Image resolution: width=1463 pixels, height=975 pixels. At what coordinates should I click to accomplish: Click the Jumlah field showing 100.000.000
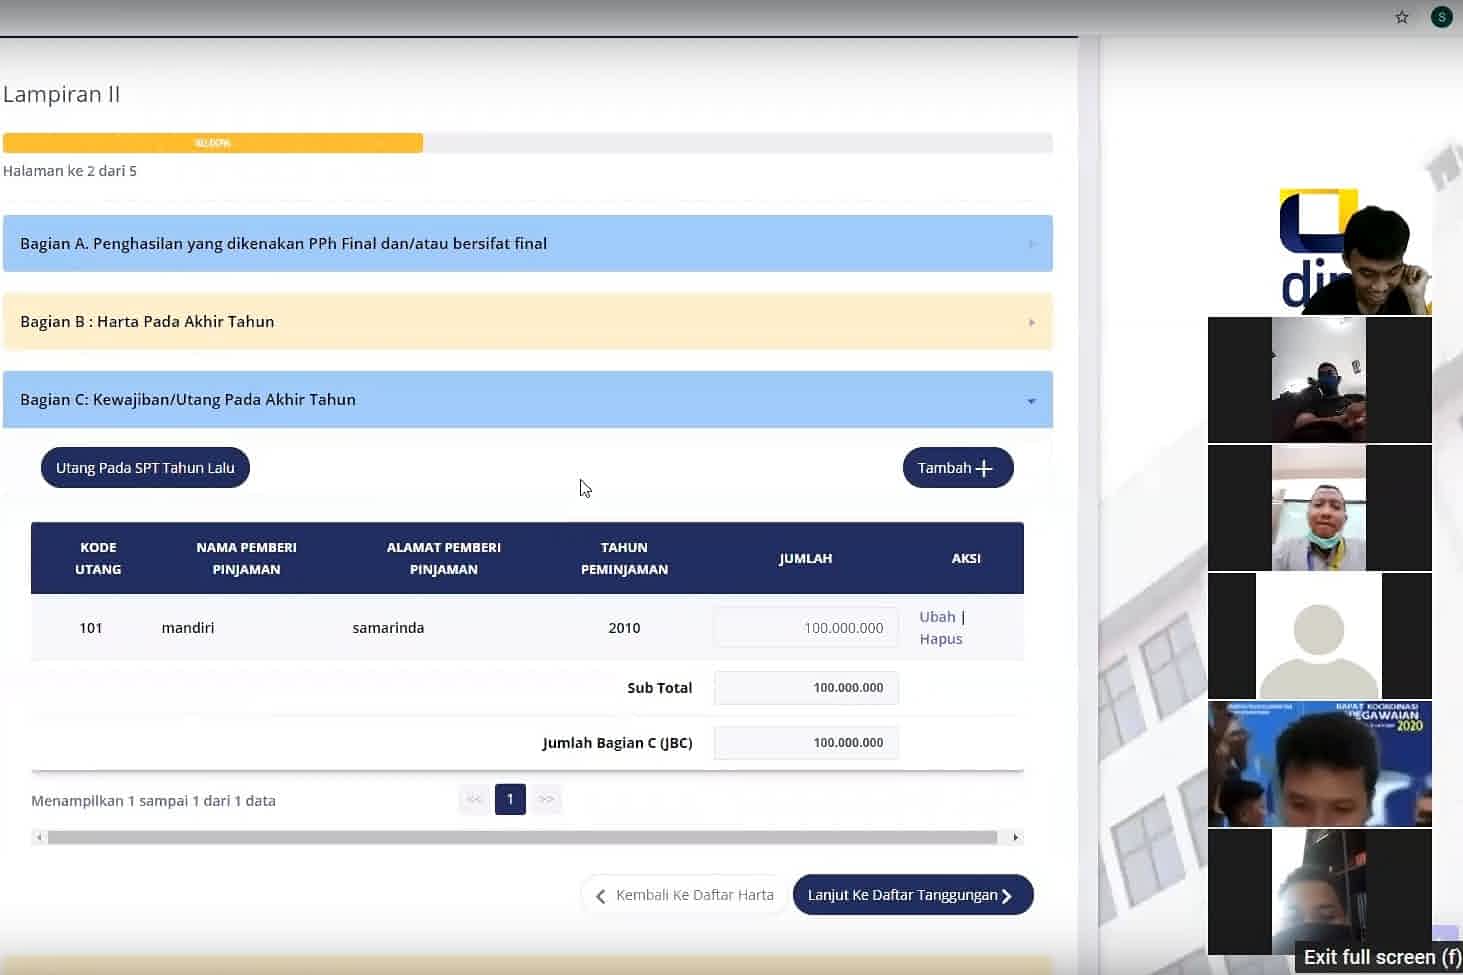click(806, 628)
